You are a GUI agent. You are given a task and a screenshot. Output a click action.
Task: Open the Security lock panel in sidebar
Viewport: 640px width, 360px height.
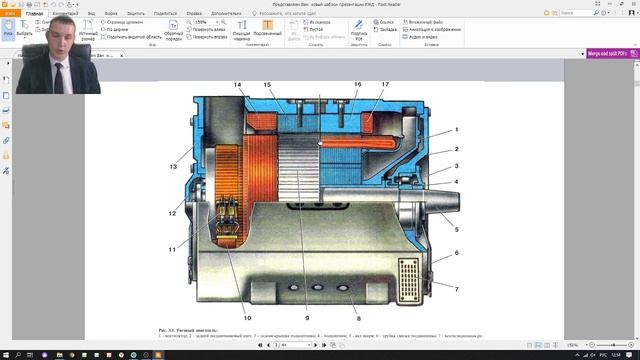(6, 156)
